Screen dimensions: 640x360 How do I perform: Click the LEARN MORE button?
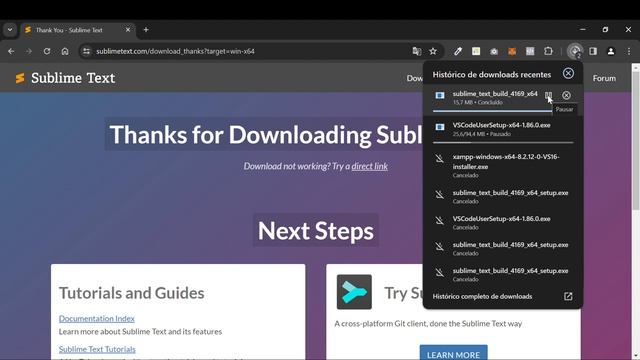453,353
